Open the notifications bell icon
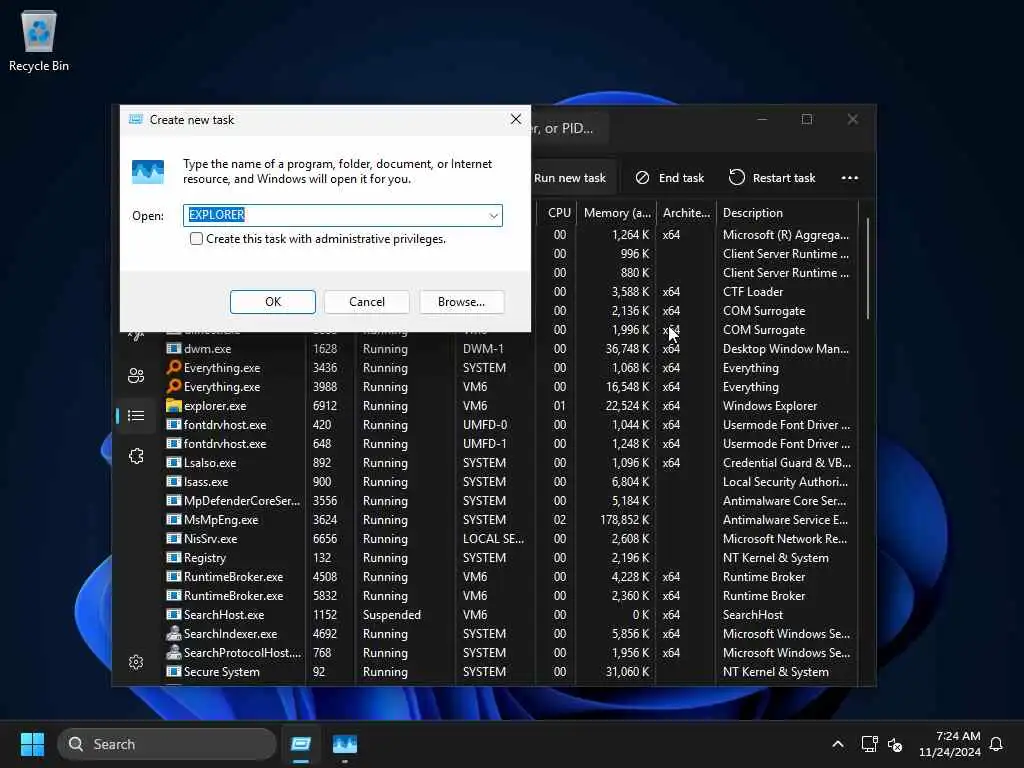 (996, 744)
